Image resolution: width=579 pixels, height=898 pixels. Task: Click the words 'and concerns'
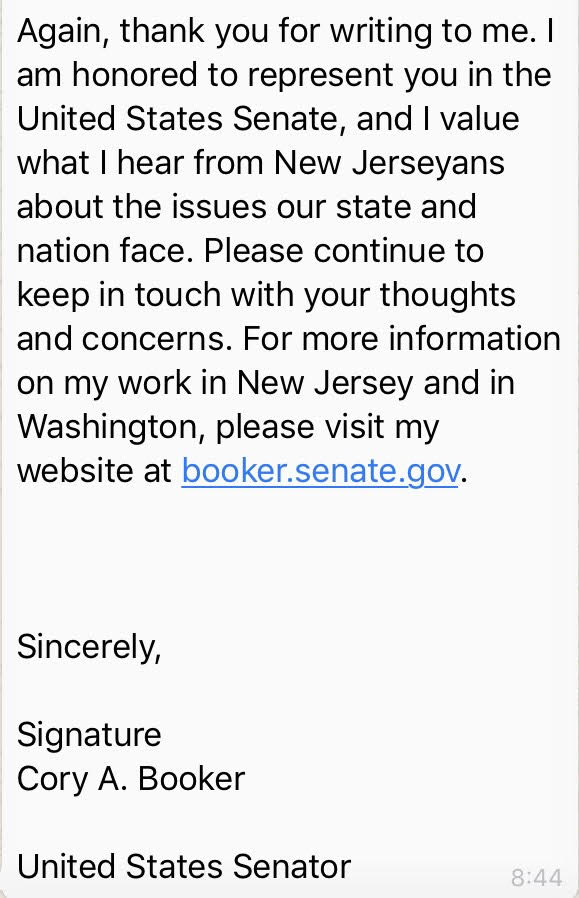point(121,339)
